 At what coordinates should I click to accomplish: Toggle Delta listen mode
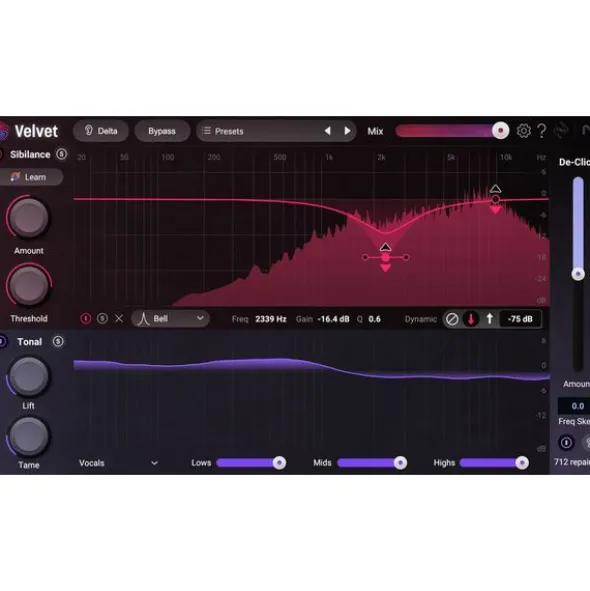pyautogui.click(x=101, y=131)
